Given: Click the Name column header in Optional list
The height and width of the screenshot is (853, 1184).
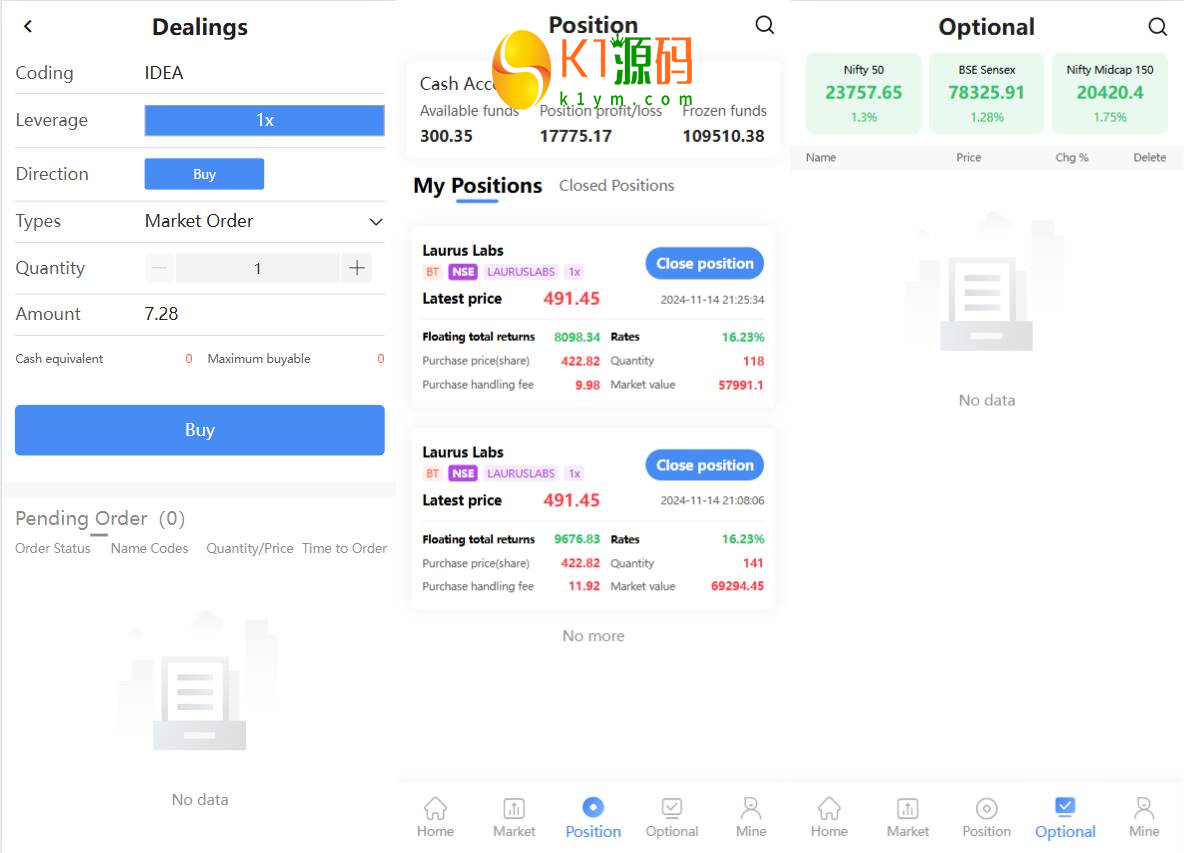Looking at the screenshot, I should coord(820,157).
